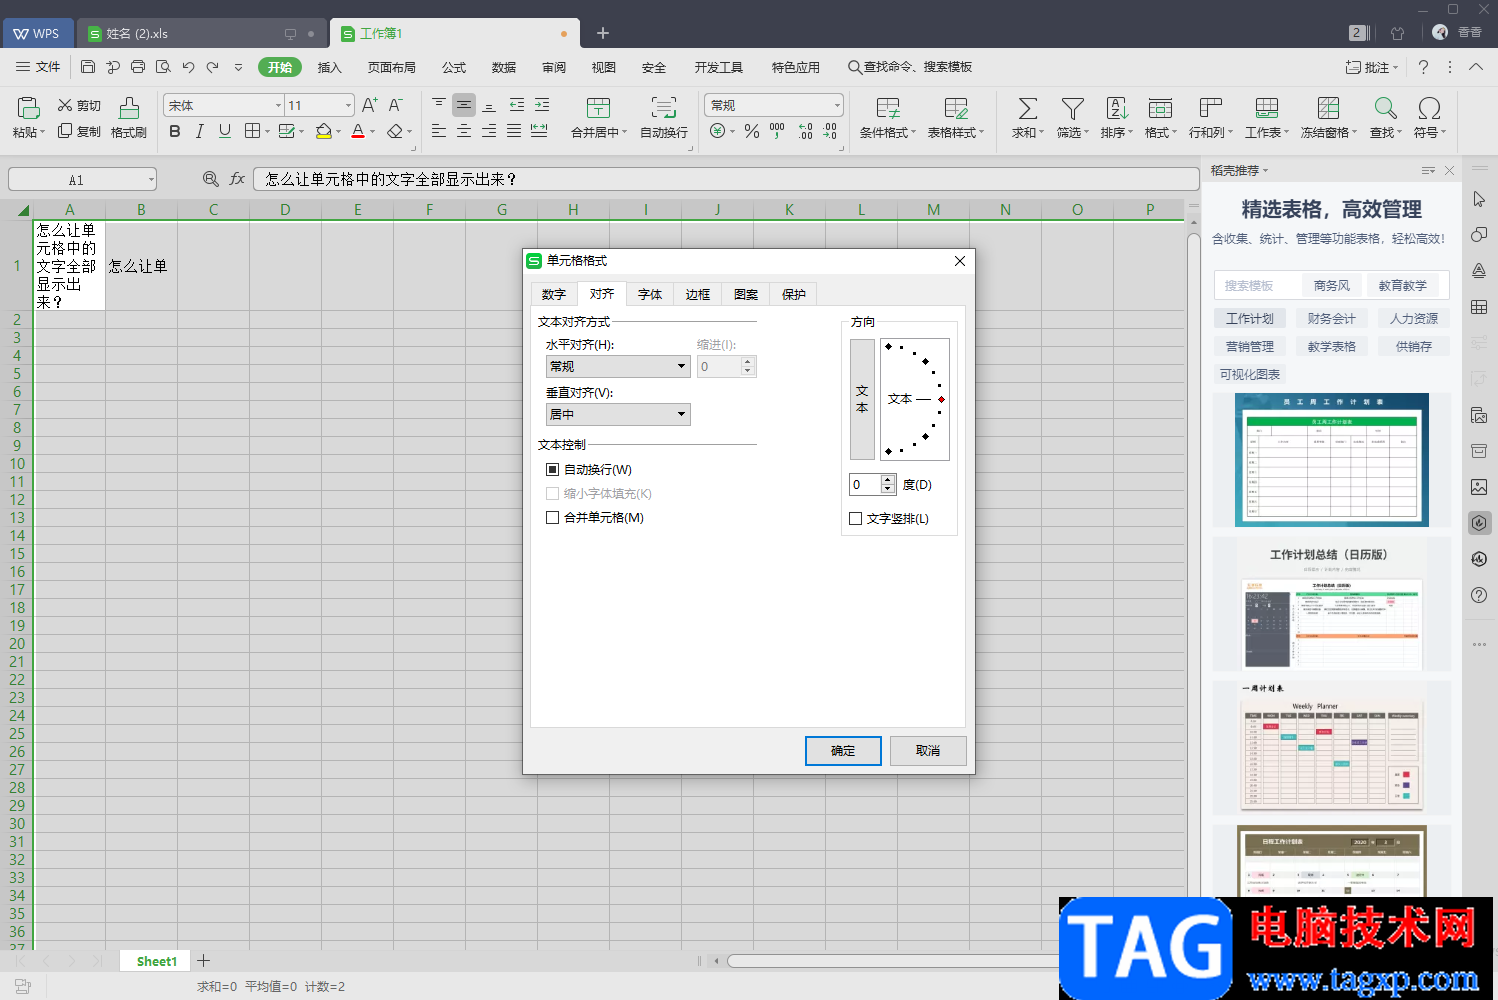Open Conditional Formatting icon
Screen dimensions: 1498x1000
tap(887, 107)
